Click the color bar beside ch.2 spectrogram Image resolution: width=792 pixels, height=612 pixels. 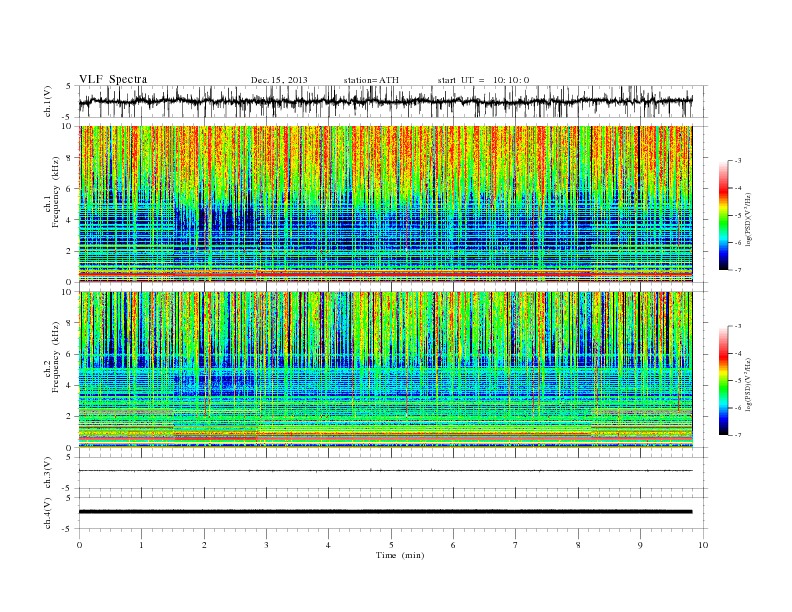[723, 381]
